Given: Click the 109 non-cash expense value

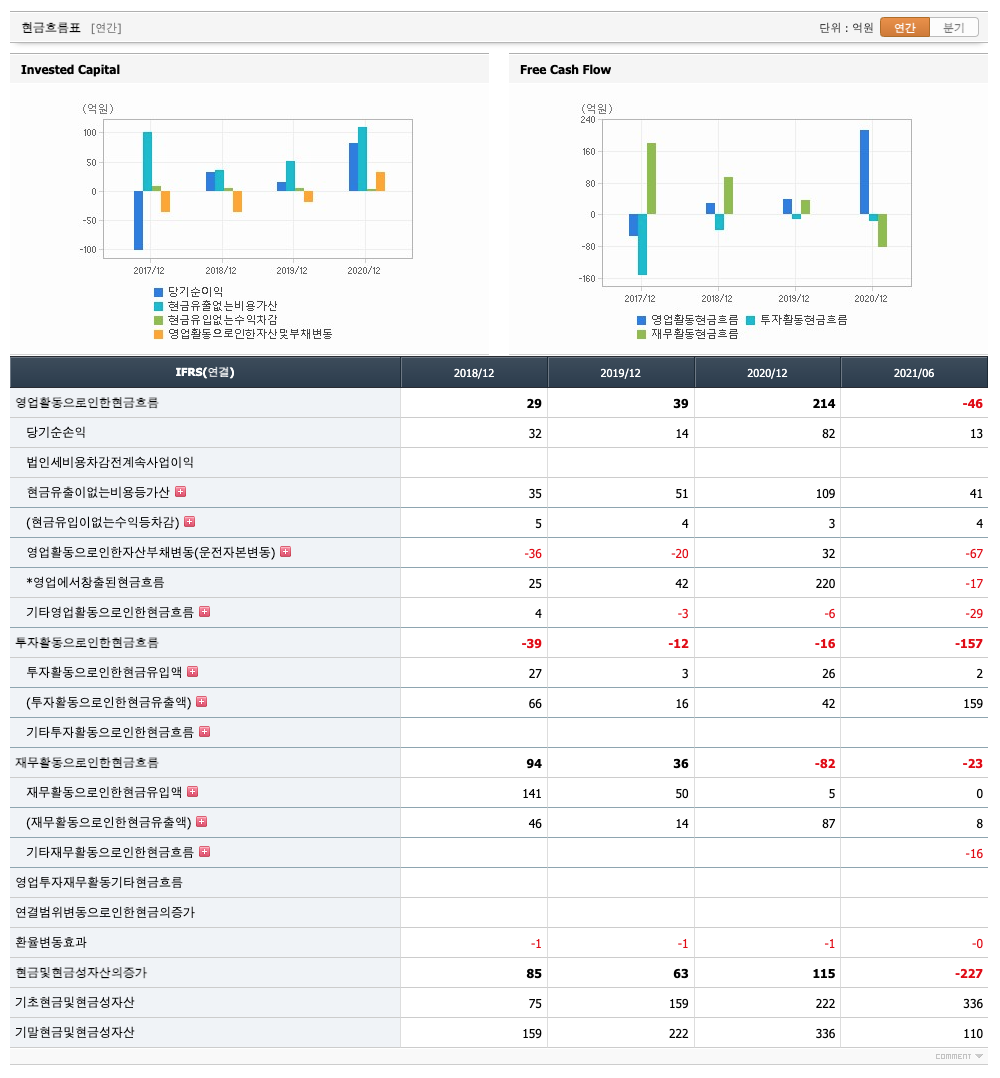Looking at the screenshot, I should pos(825,494).
